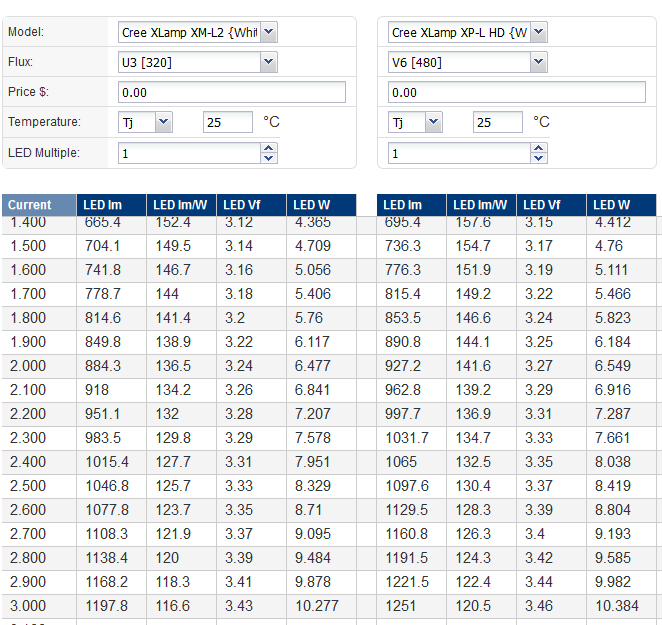
Task: Increase LED Multiple for XP-L HD with up arrow
Action: 539,148
